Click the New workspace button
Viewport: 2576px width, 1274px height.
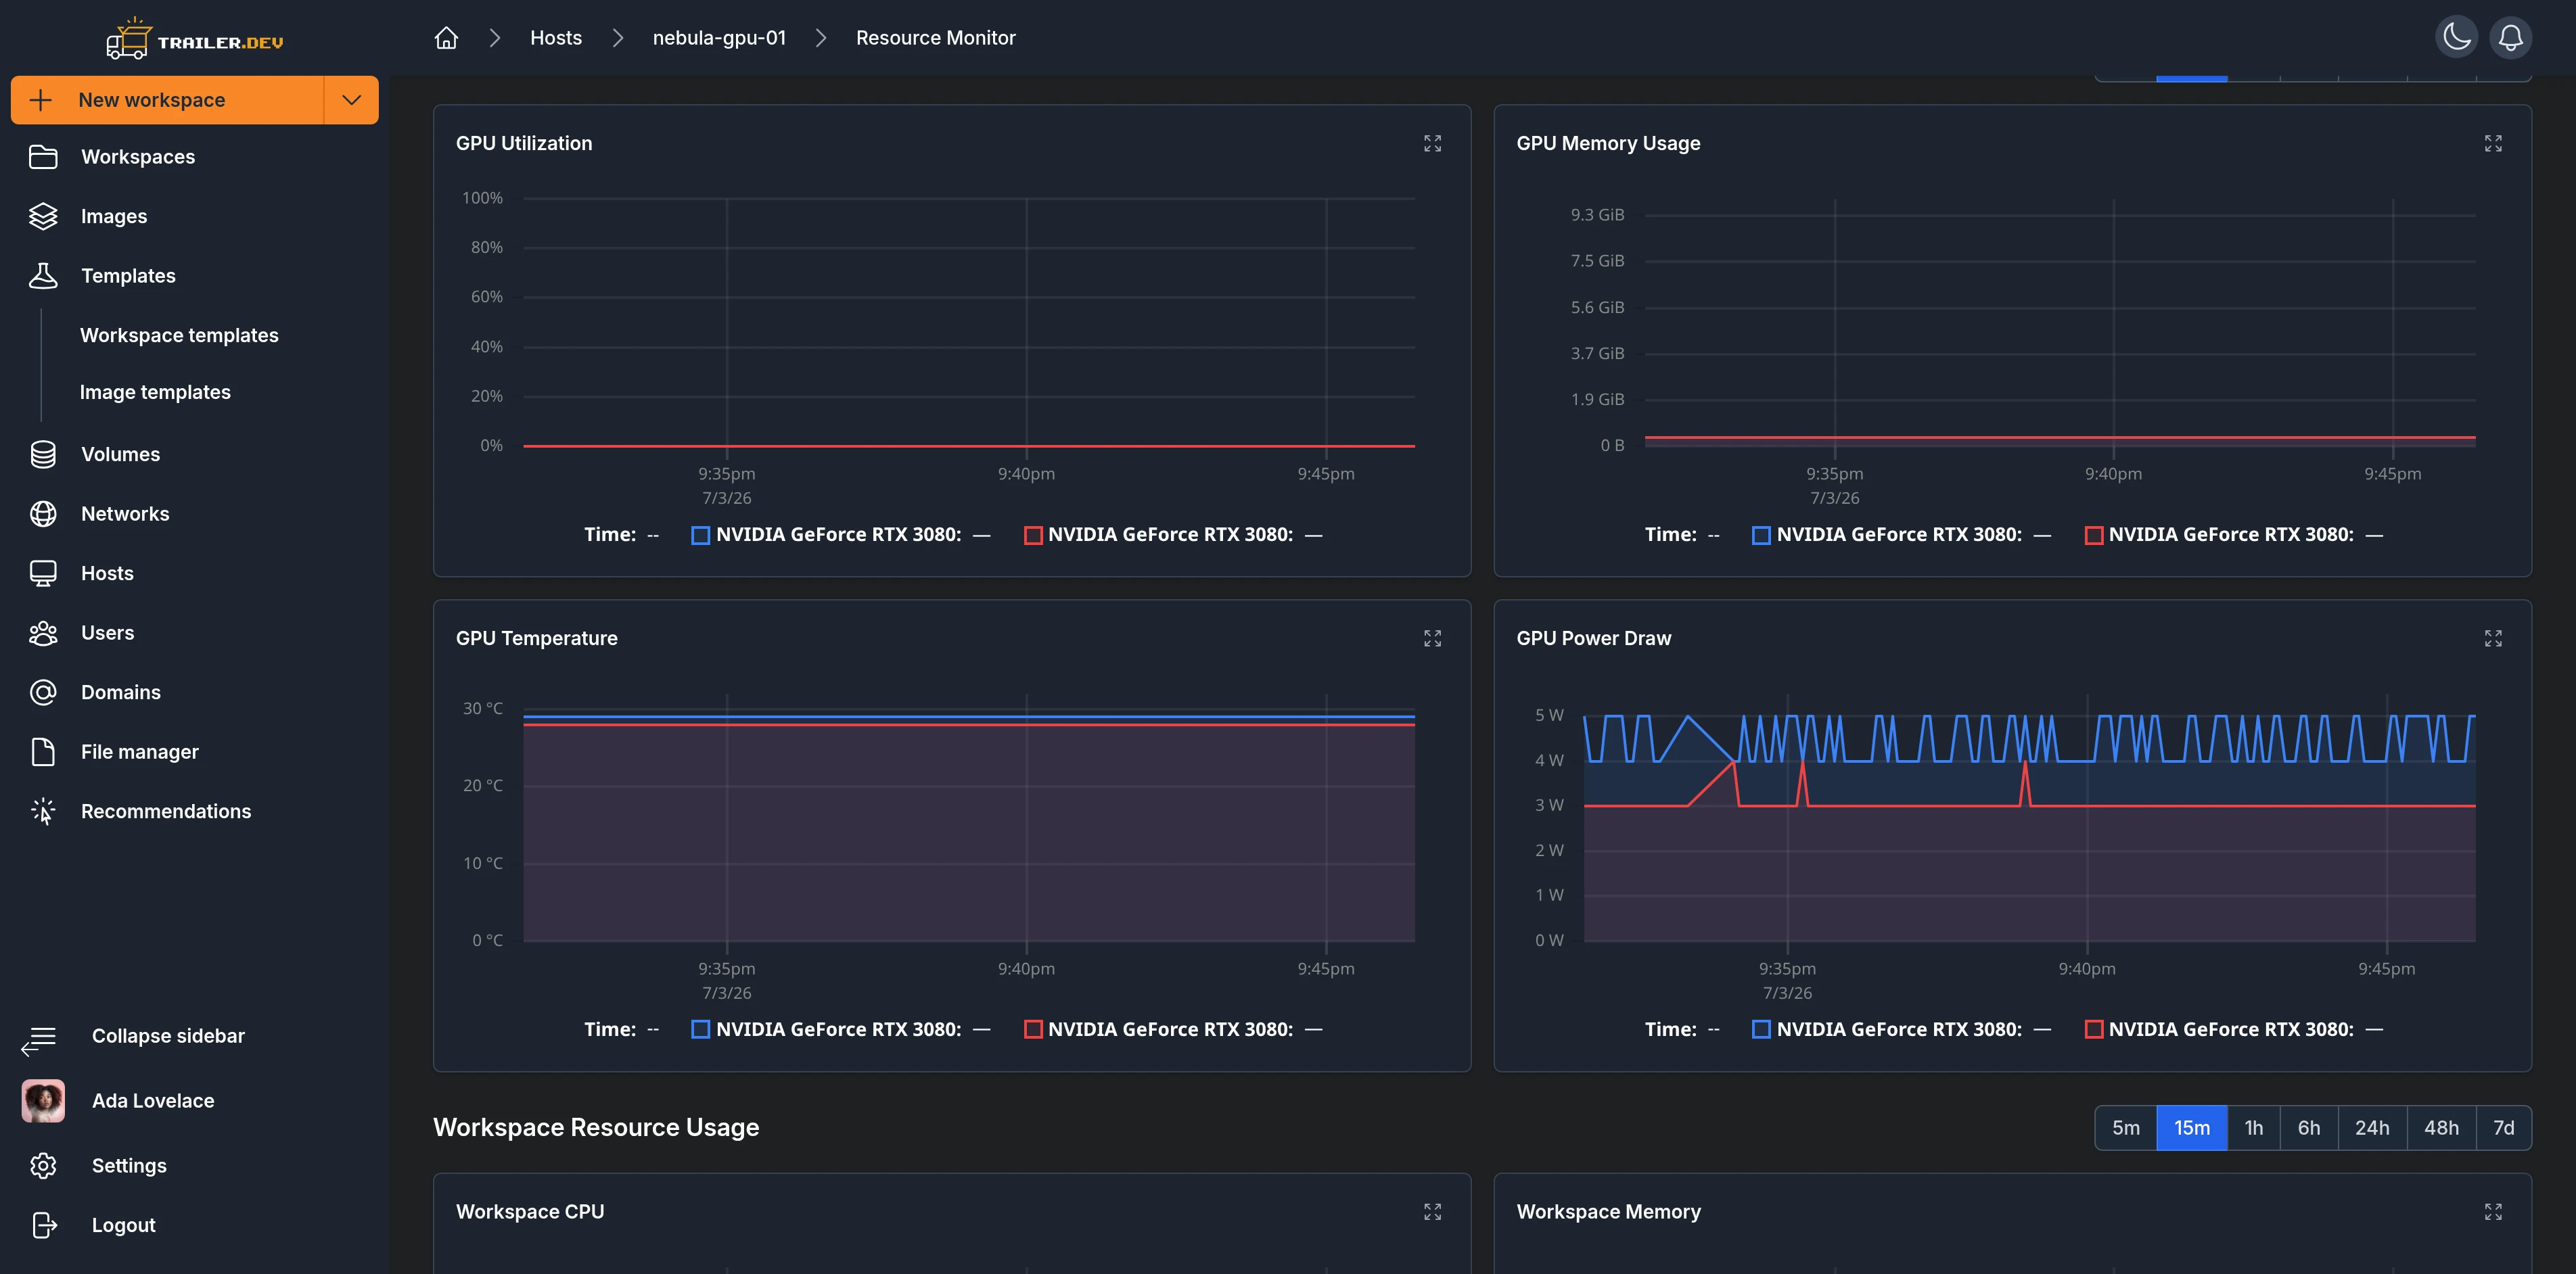168,100
